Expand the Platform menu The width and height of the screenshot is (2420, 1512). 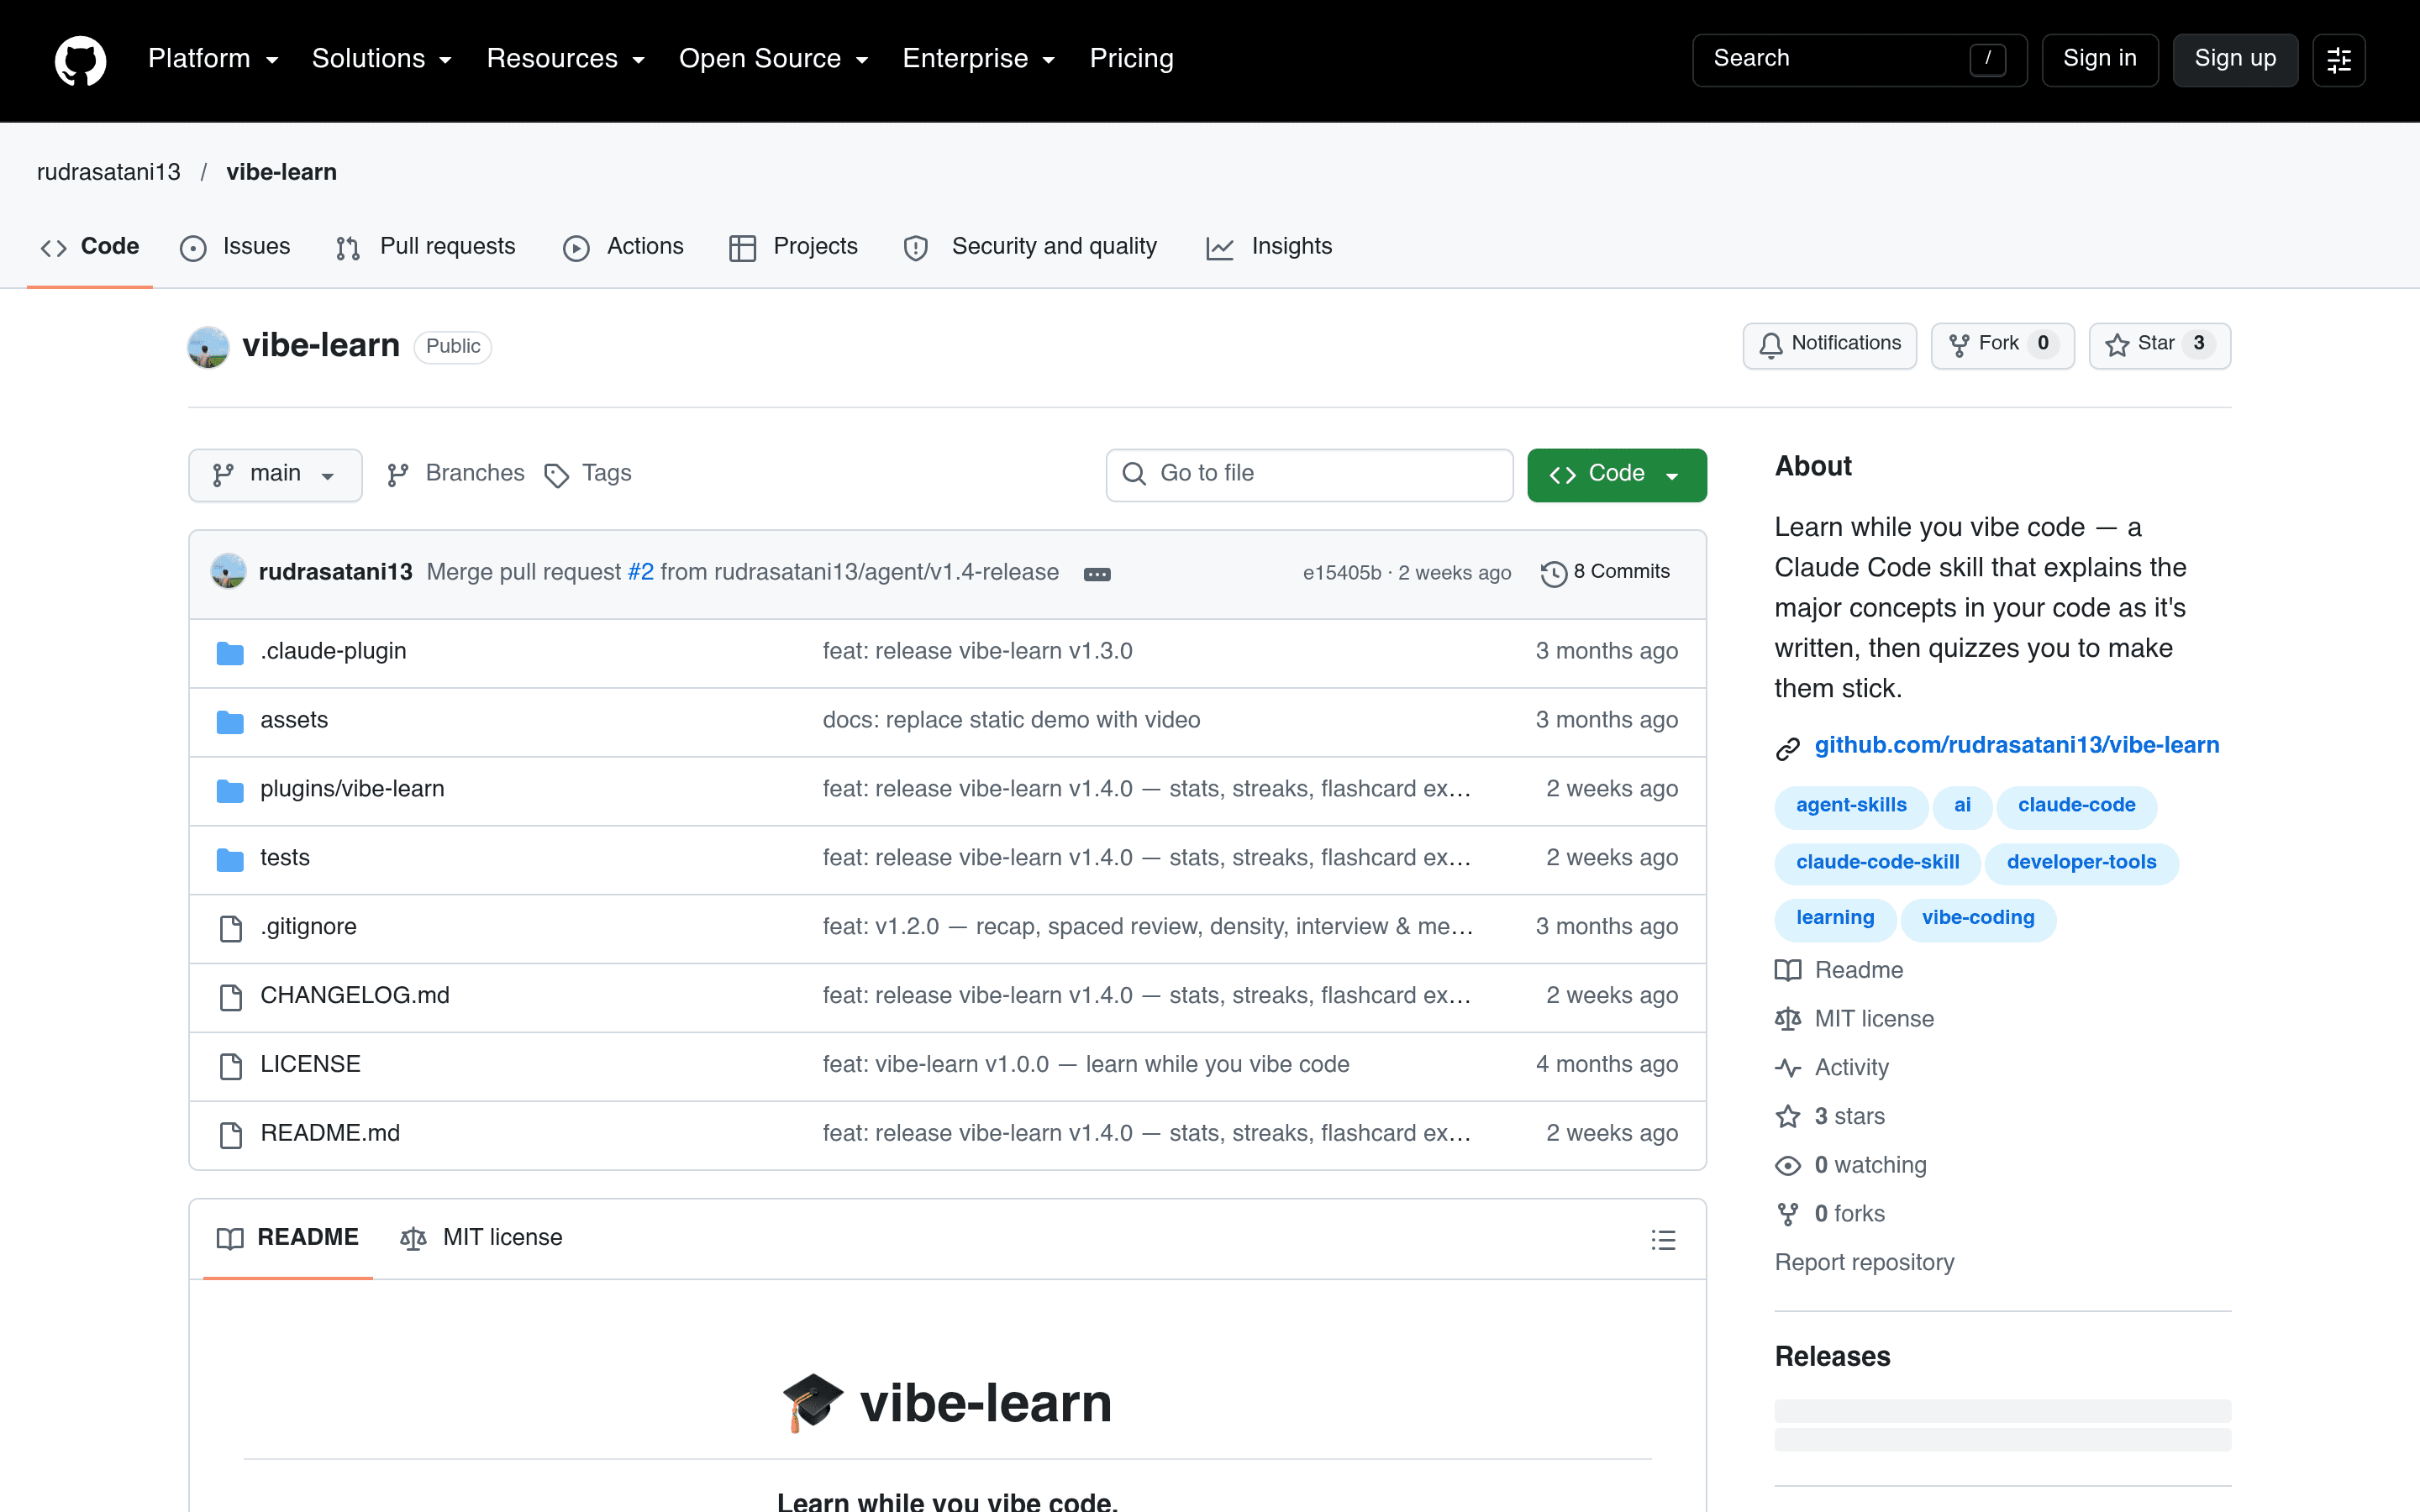[213, 59]
